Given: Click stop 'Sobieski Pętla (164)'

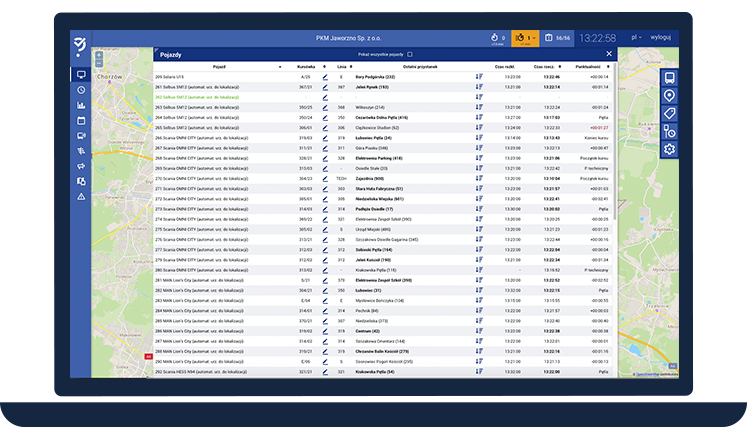Looking at the screenshot, I should 374,250.
